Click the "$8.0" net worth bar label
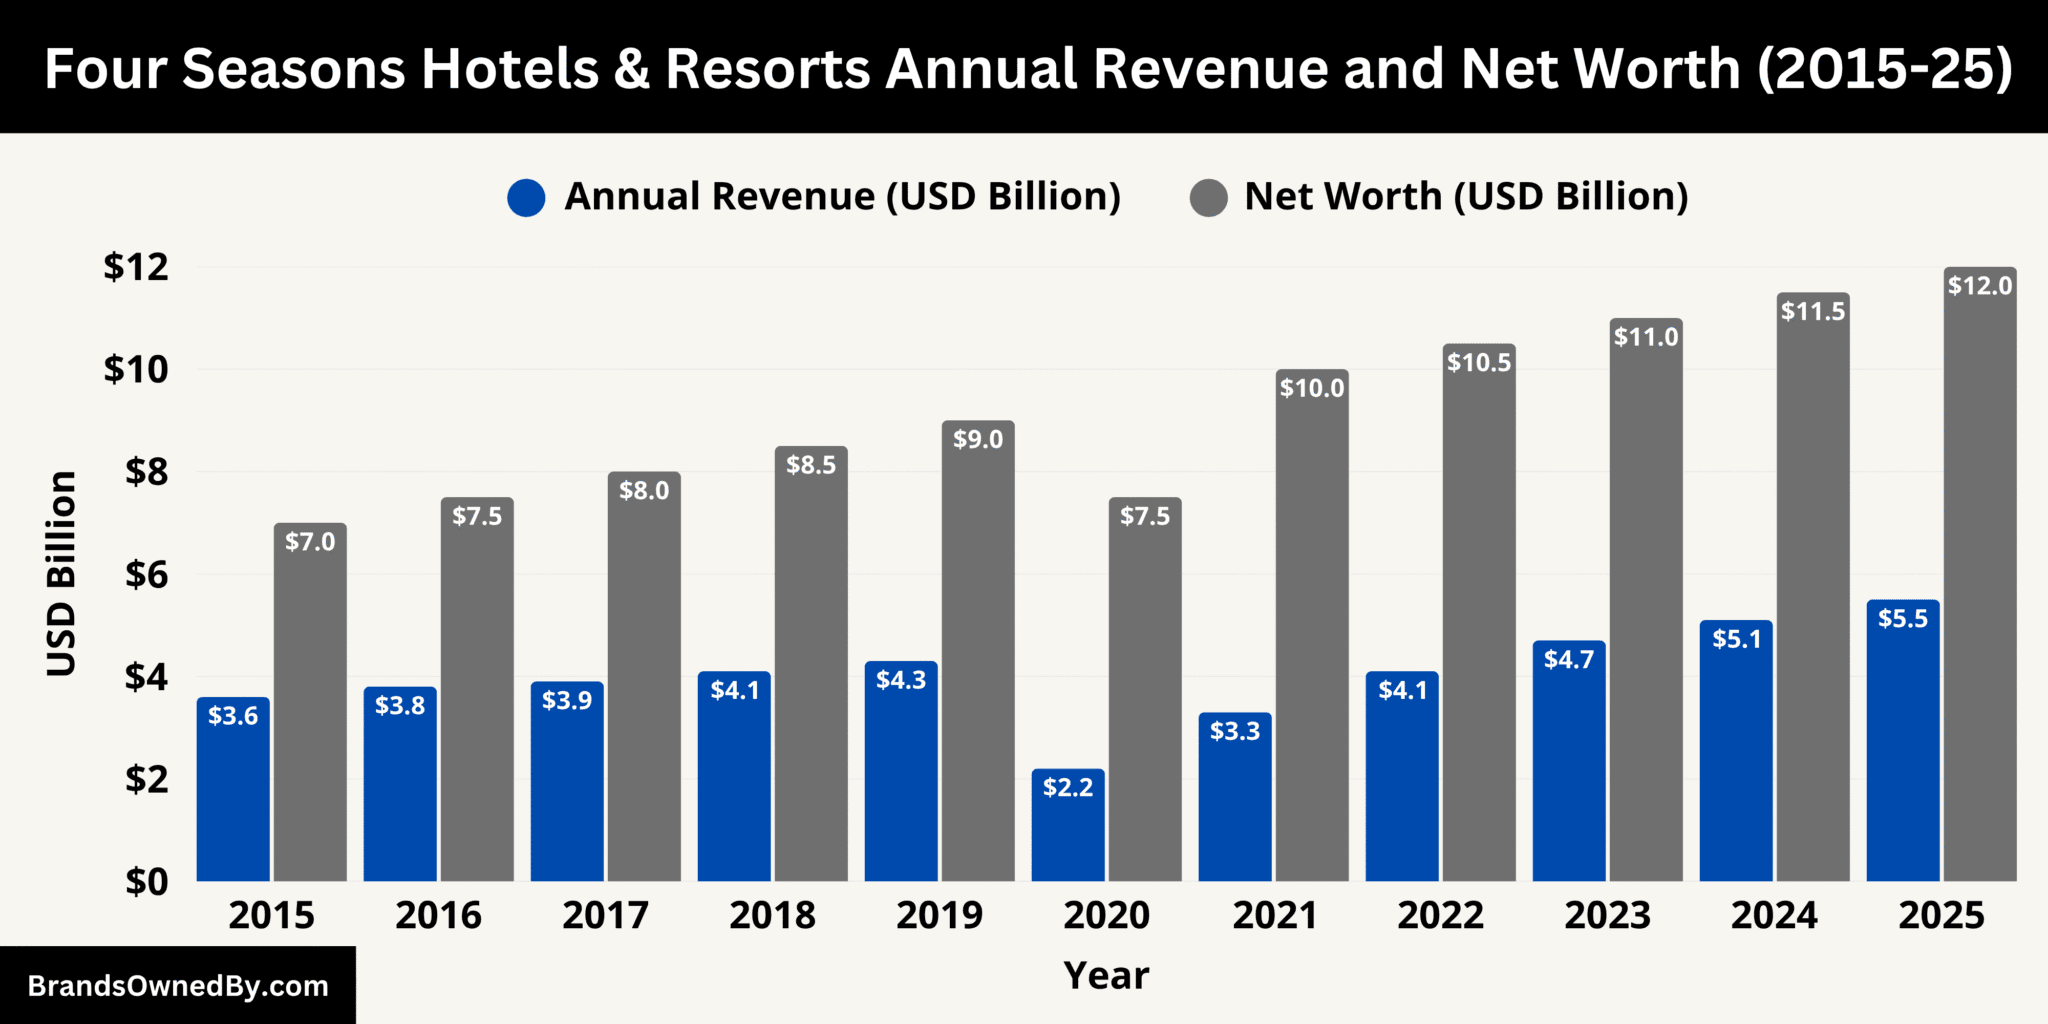 [644, 491]
